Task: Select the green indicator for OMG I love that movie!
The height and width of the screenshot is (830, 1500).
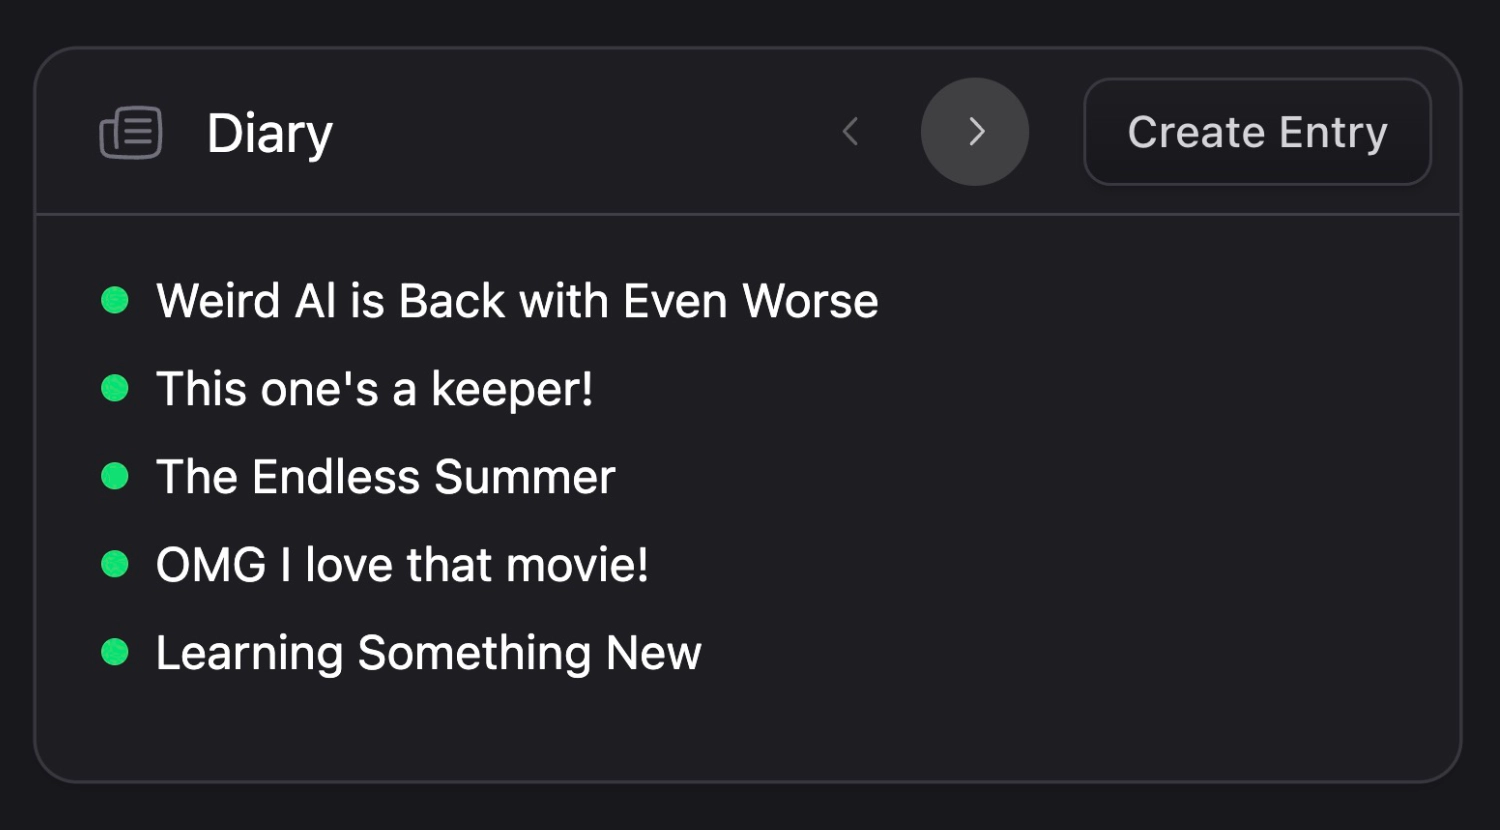Action: [x=115, y=564]
